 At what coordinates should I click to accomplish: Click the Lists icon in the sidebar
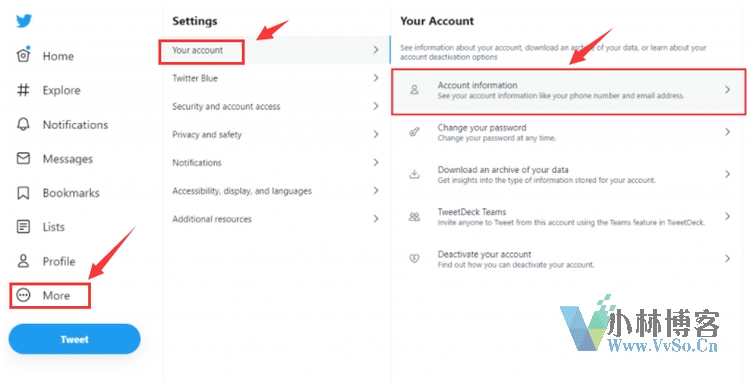point(23,227)
